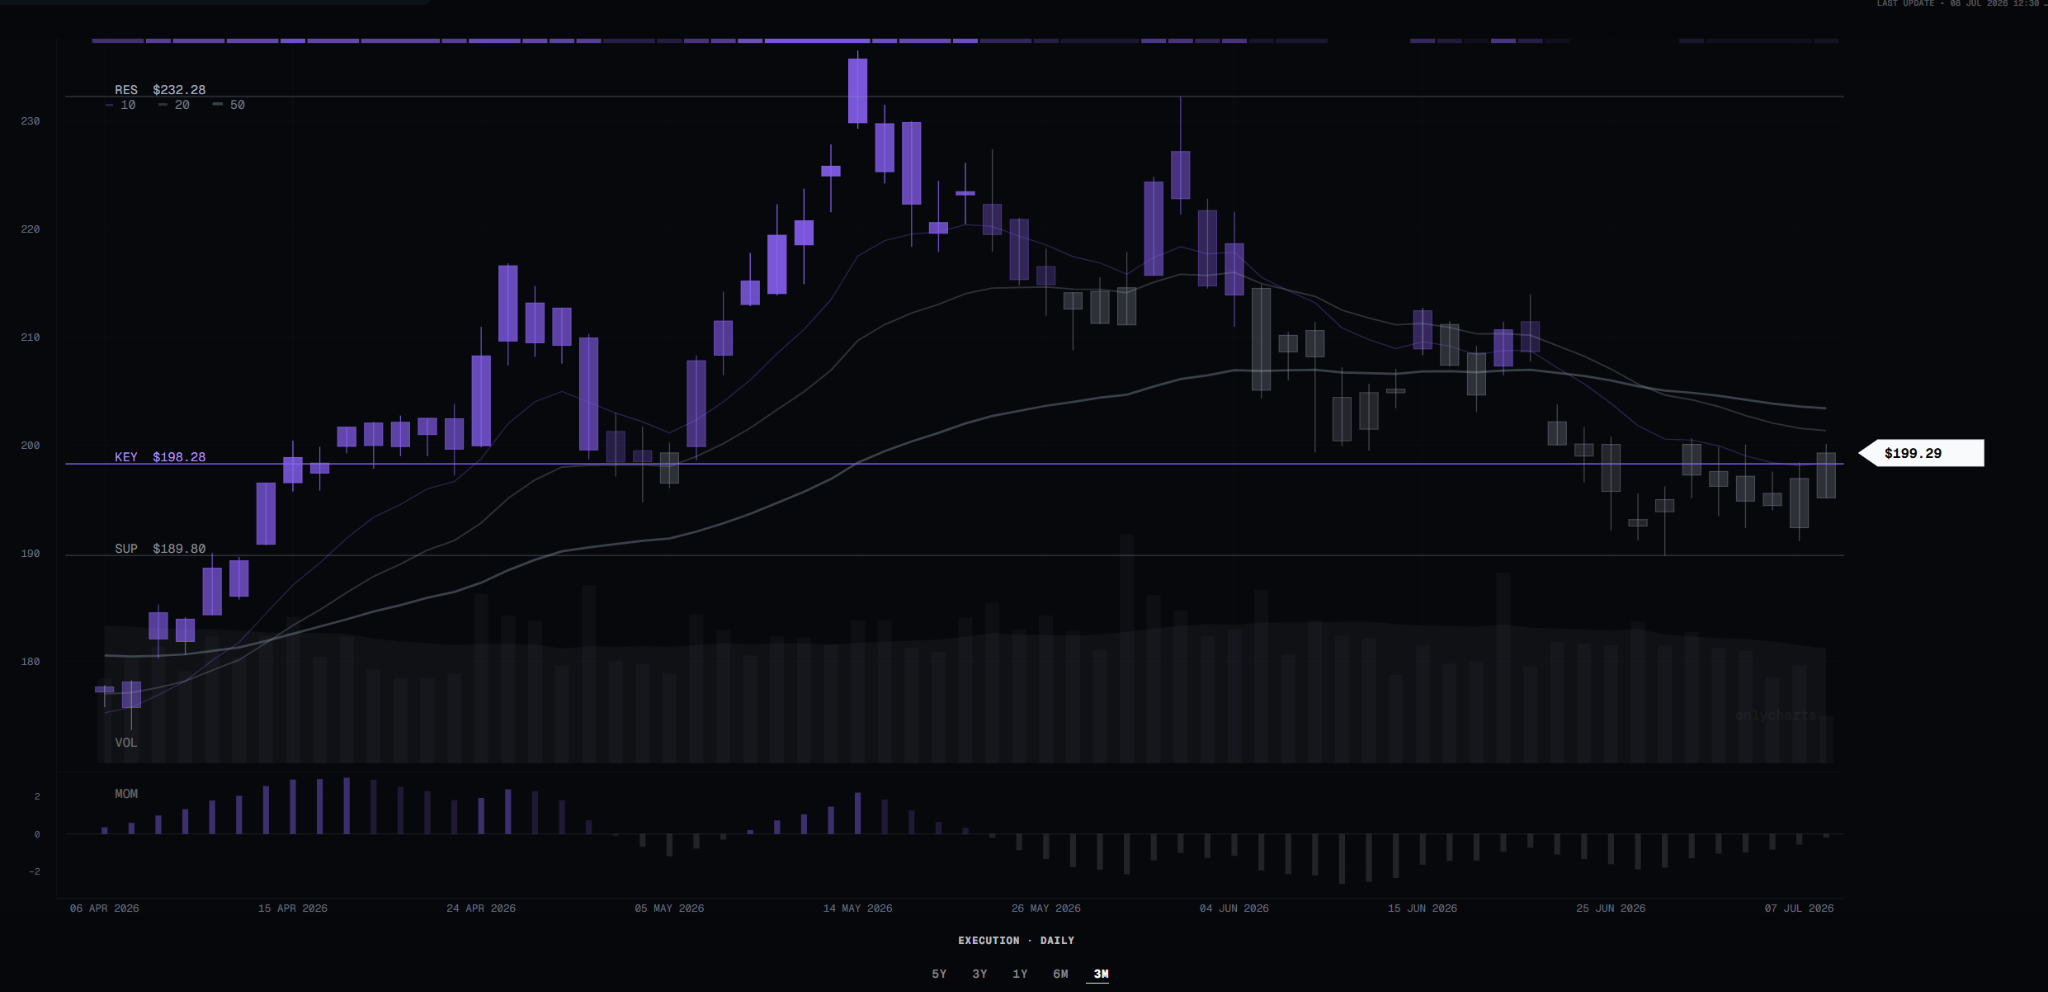
Task: Select the 1Y time range
Action: coord(1020,974)
